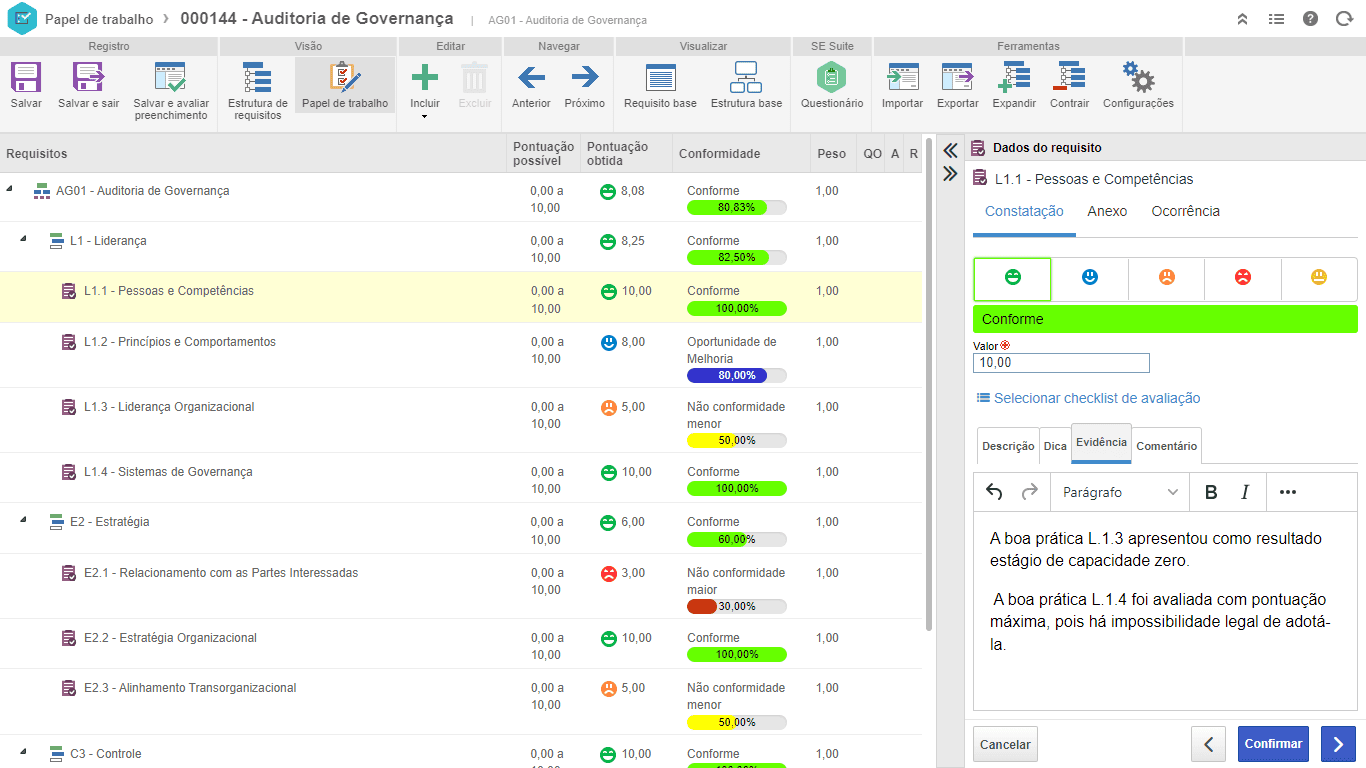Image resolution: width=1366 pixels, height=768 pixels.
Task: Select the blue smiley rating option
Action: (x=1089, y=279)
